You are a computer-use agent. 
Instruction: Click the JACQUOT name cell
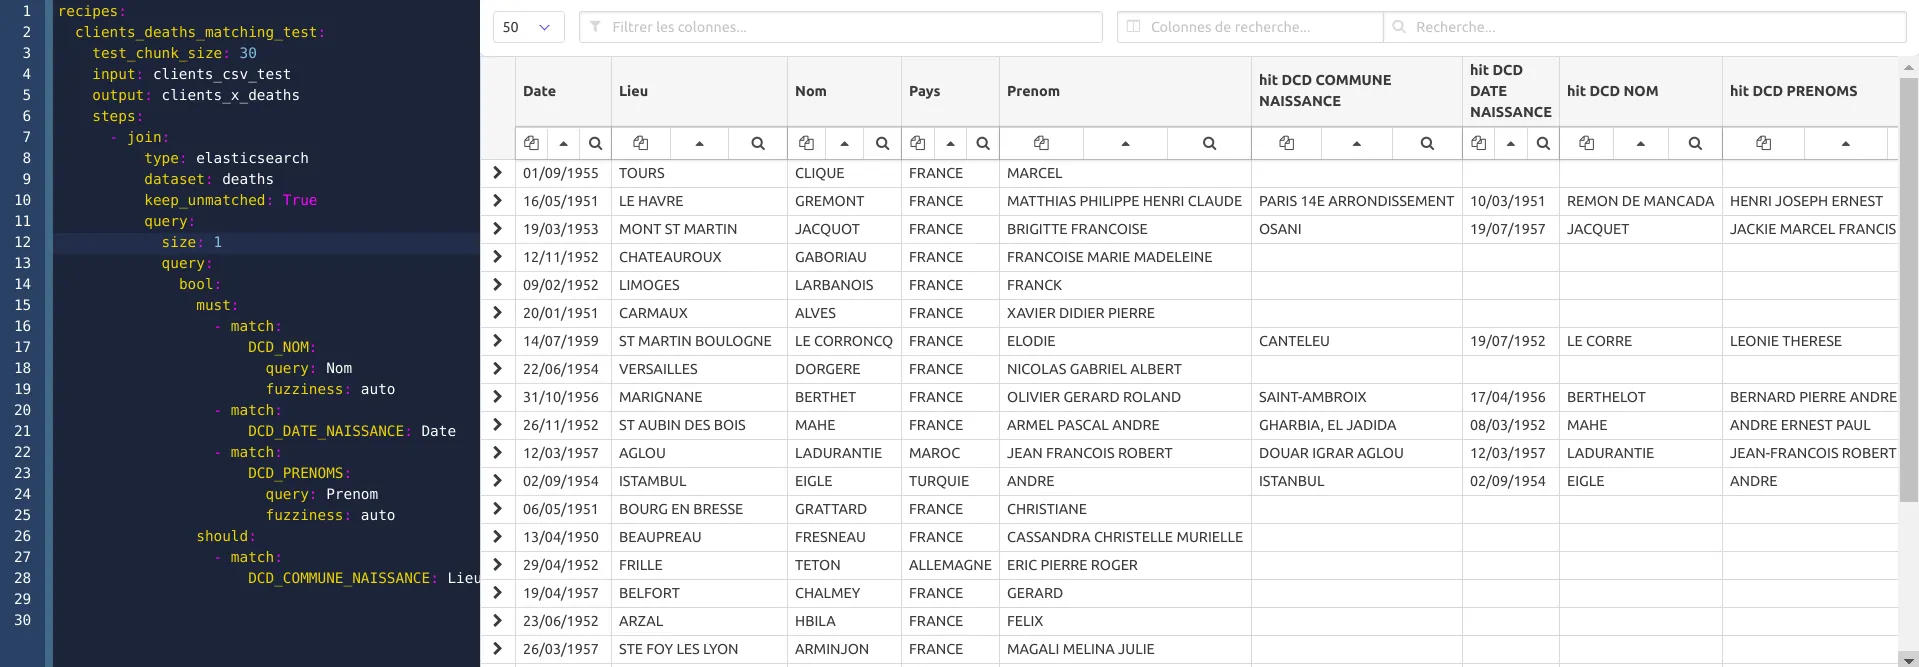click(827, 229)
